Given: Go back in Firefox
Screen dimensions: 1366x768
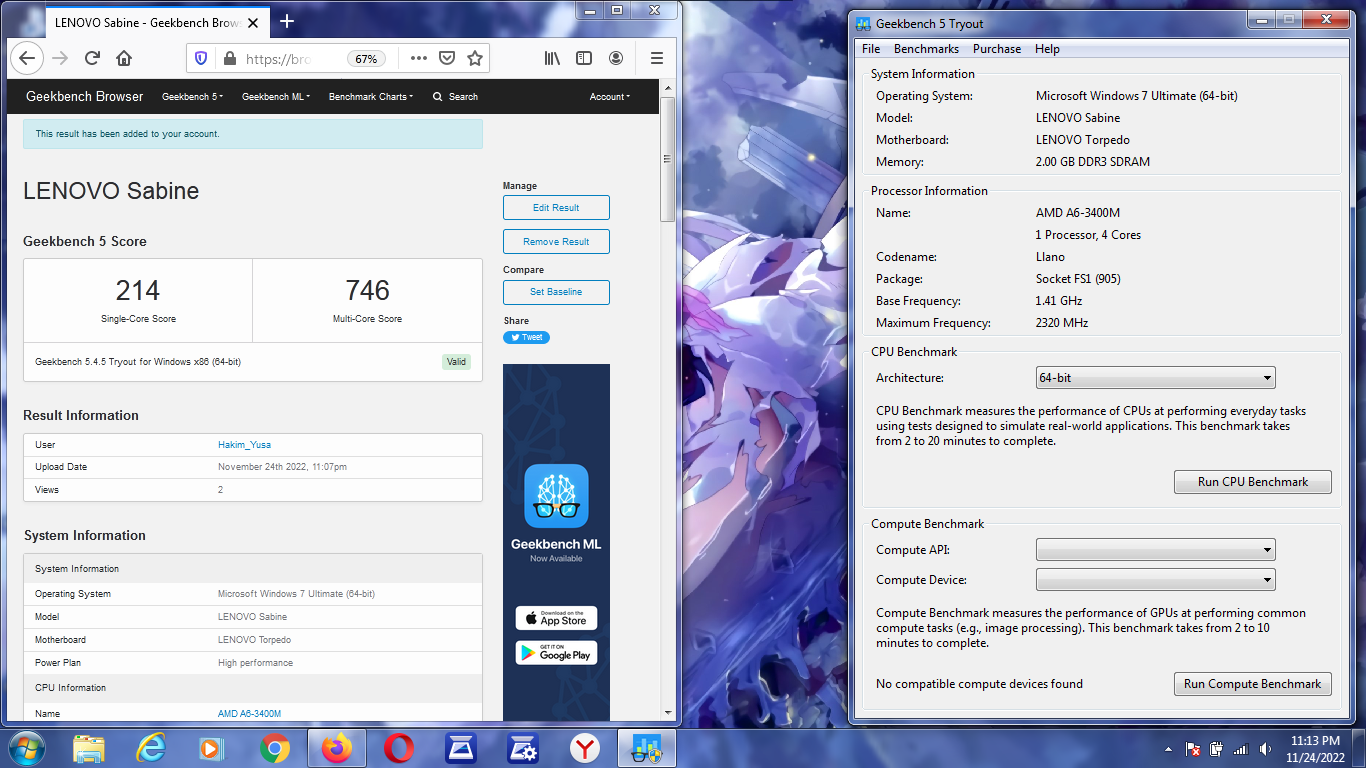Looking at the screenshot, I should click(27, 58).
